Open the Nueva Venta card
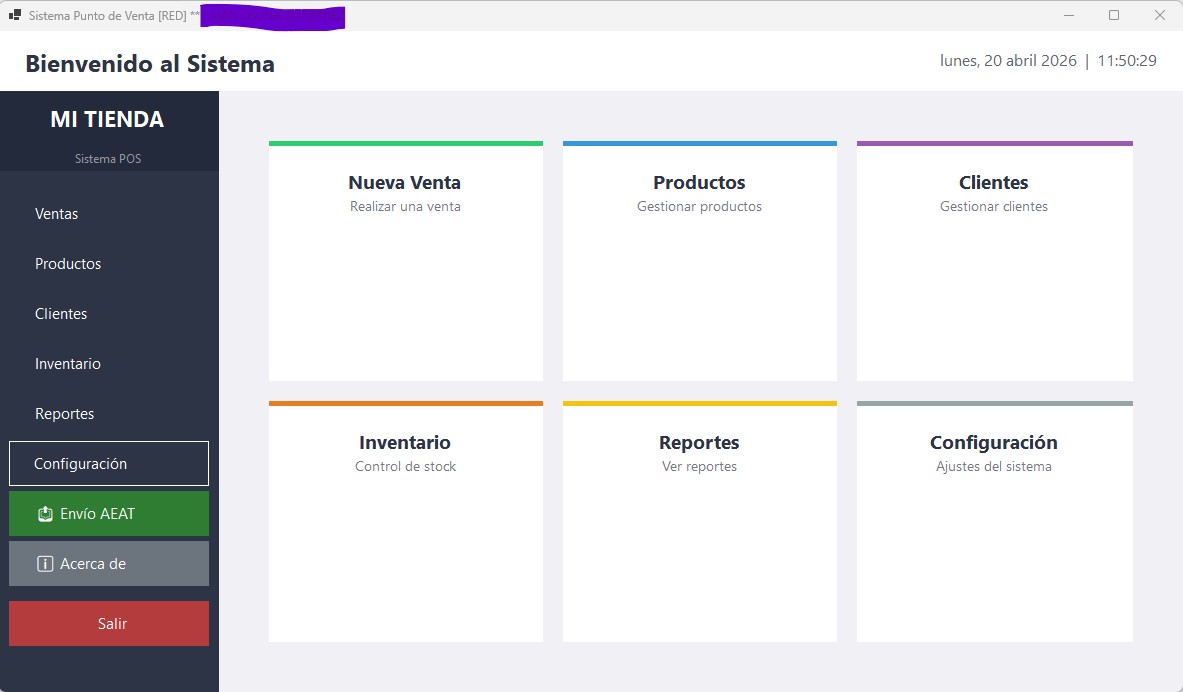1183x692 pixels. pos(406,261)
